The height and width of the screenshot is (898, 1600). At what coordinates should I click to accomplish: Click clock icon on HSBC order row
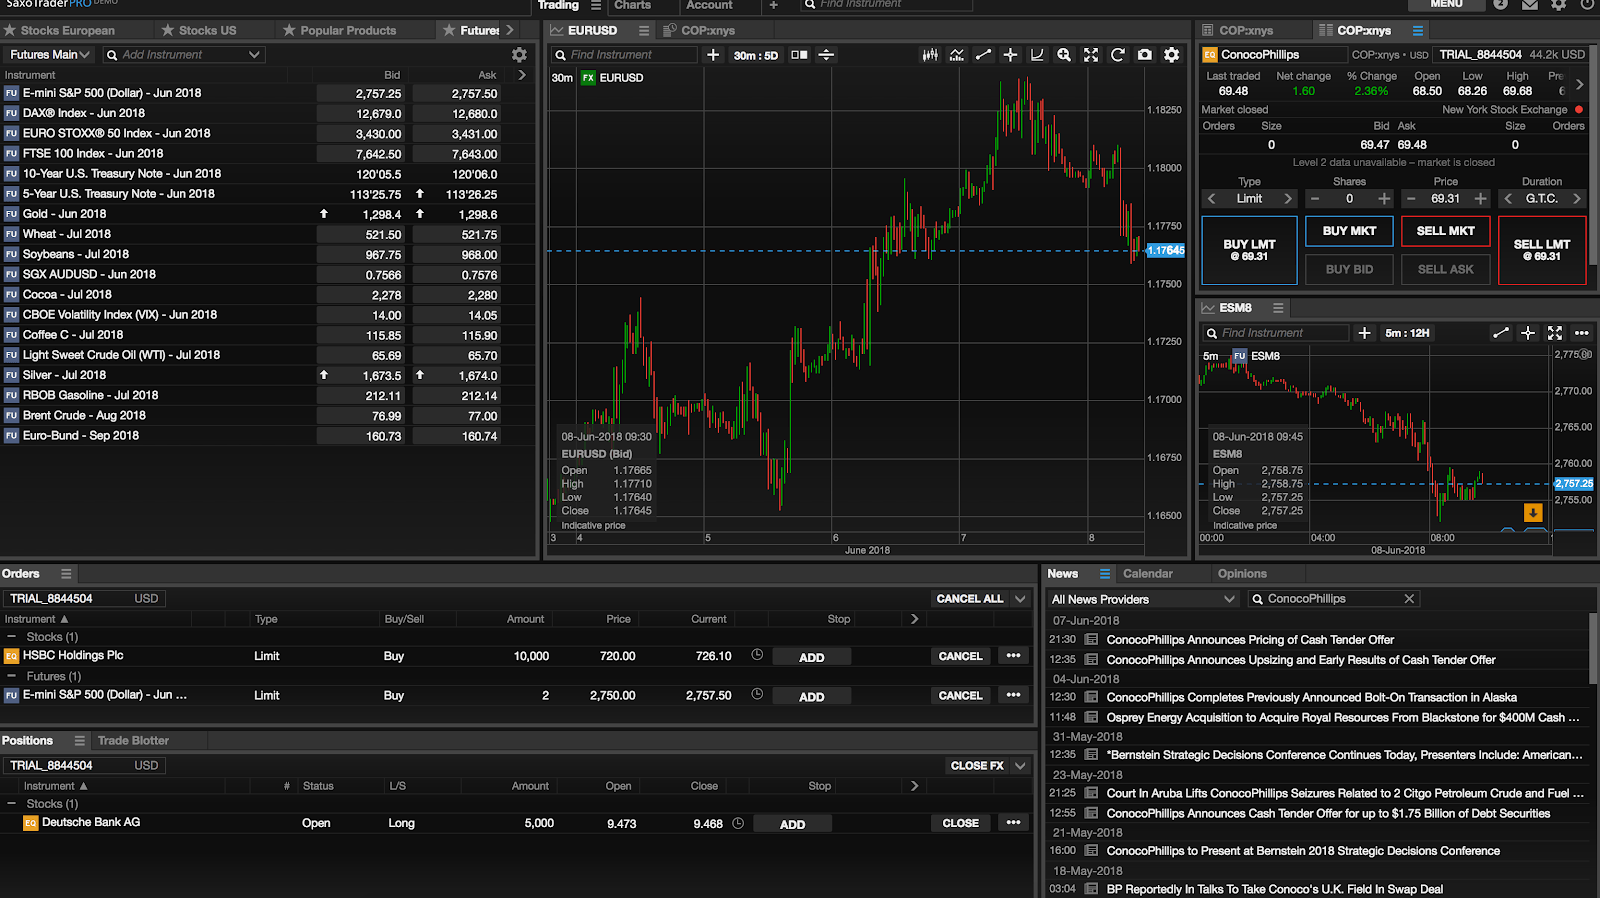pyautogui.click(x=757, y=656)
